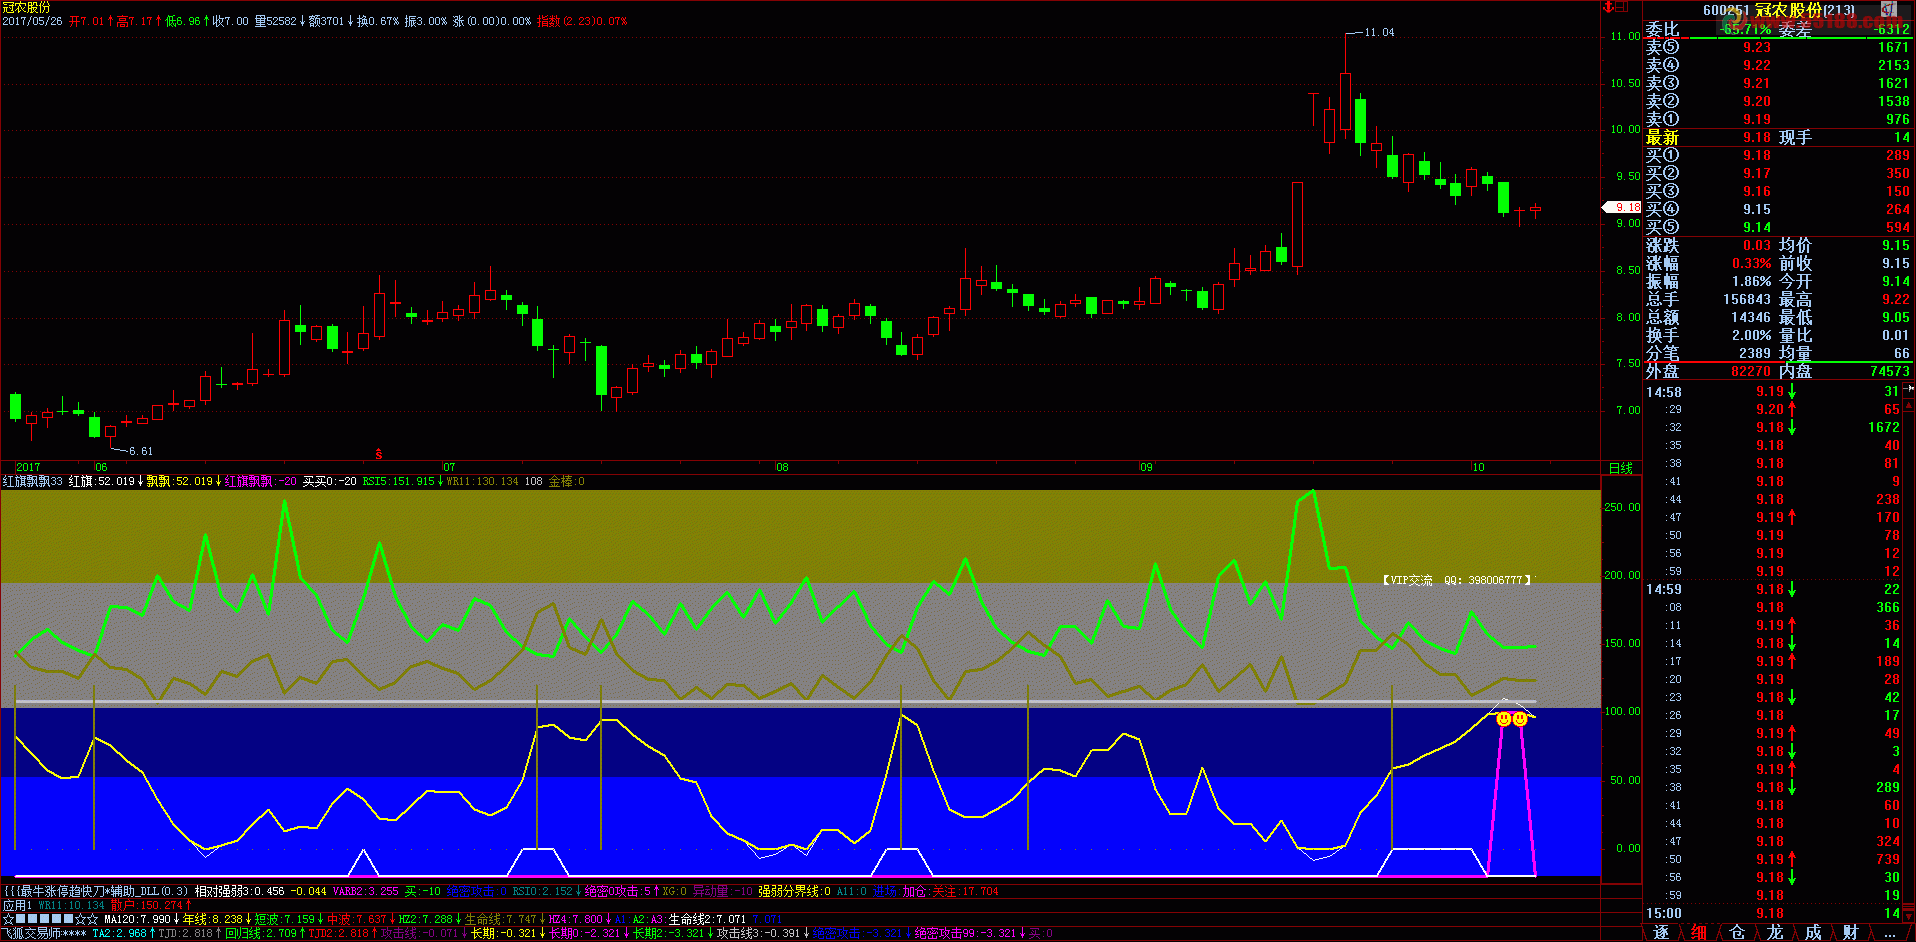Image resolution: width=1916 pixels, height=942 pixels.
Task: Click the MA120:7.990 value in indicator bar
Action: point(139,919)
